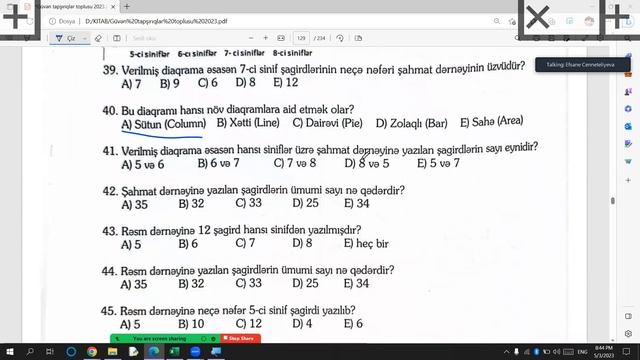
Task: Click answer 'C) 12' in question 45
Action: point(249,324)
